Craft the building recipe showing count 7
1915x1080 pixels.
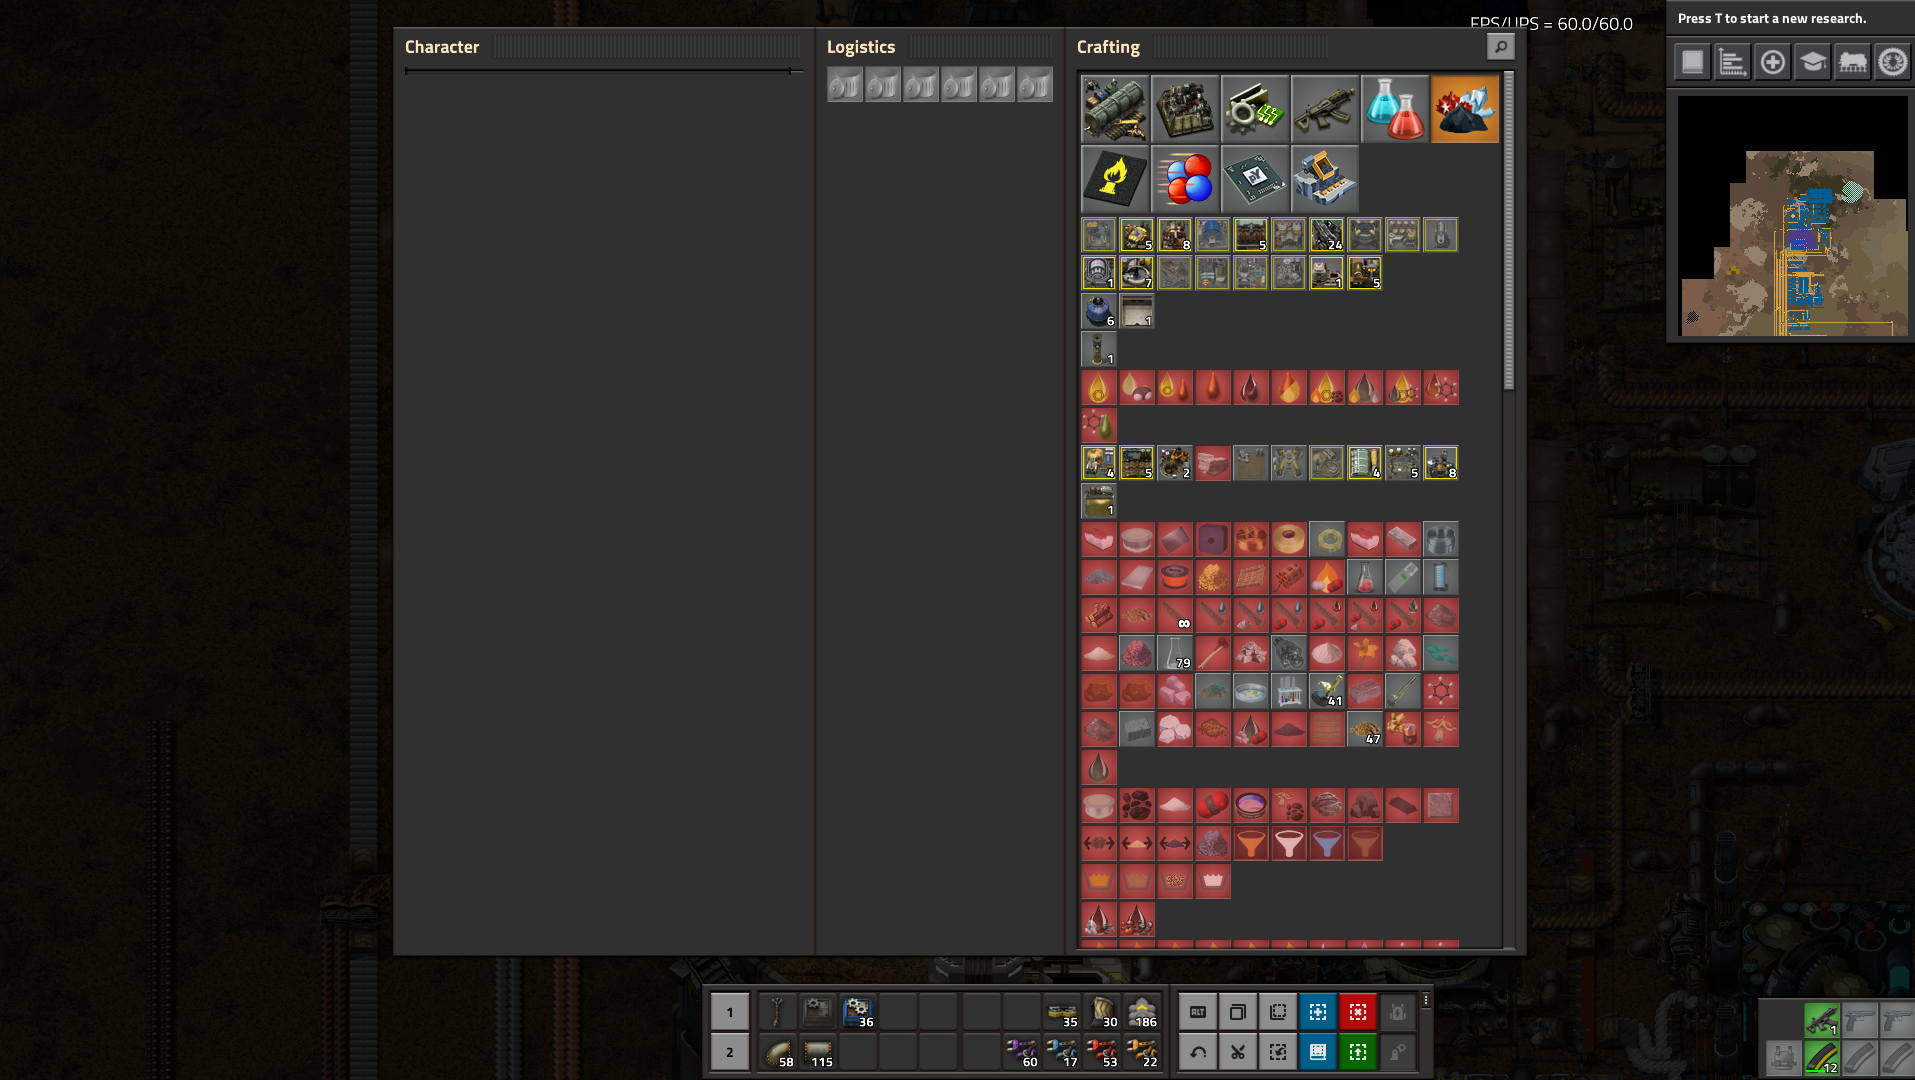pyautogui.click(x=1137, y=273)
